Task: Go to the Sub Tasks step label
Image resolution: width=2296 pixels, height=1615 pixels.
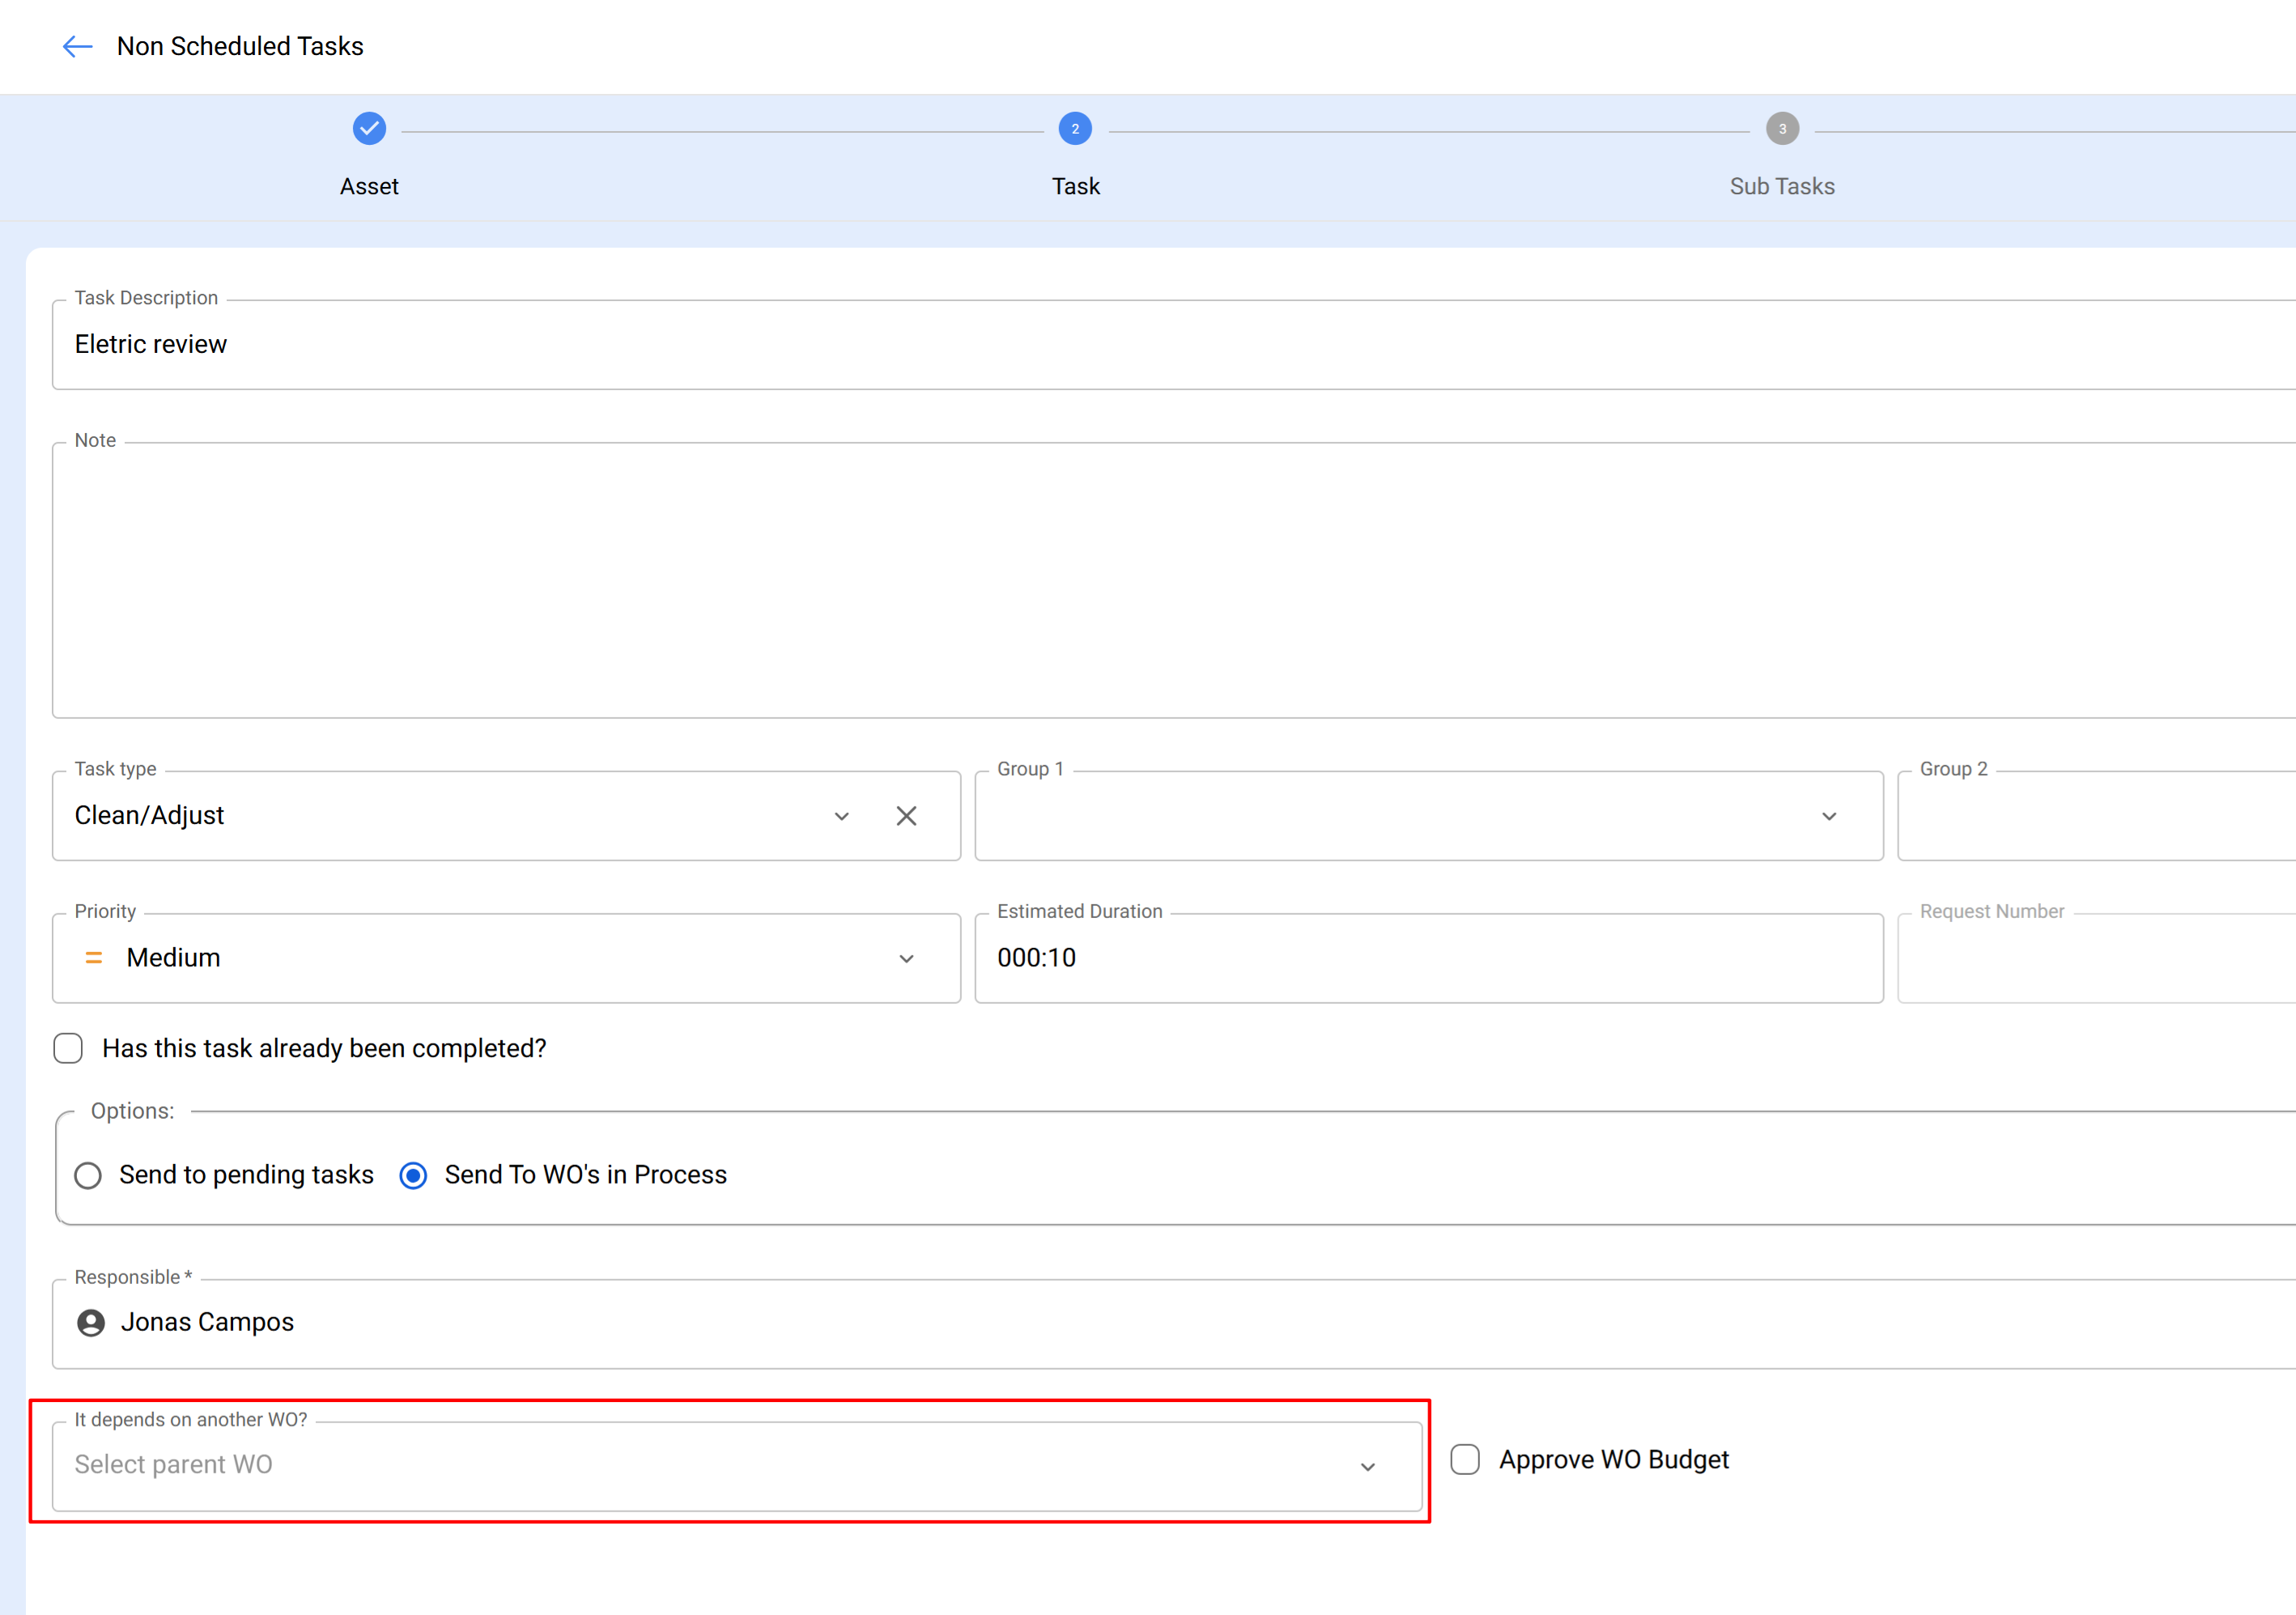Action: (1781, 187)
